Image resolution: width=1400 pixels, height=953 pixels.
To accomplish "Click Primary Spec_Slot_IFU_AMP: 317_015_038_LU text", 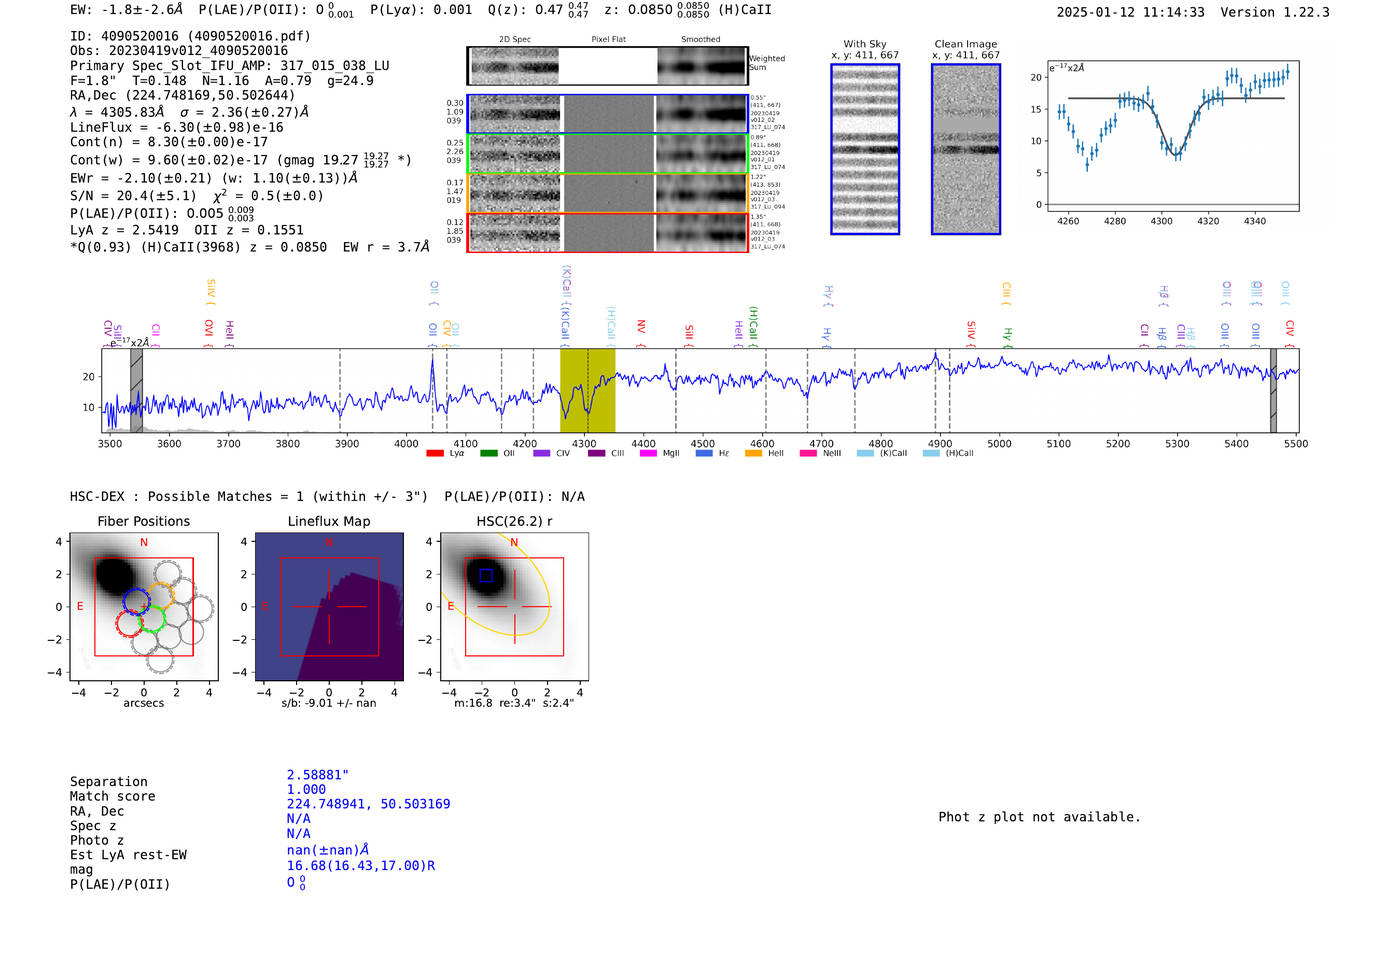I will tap(230, 66).
